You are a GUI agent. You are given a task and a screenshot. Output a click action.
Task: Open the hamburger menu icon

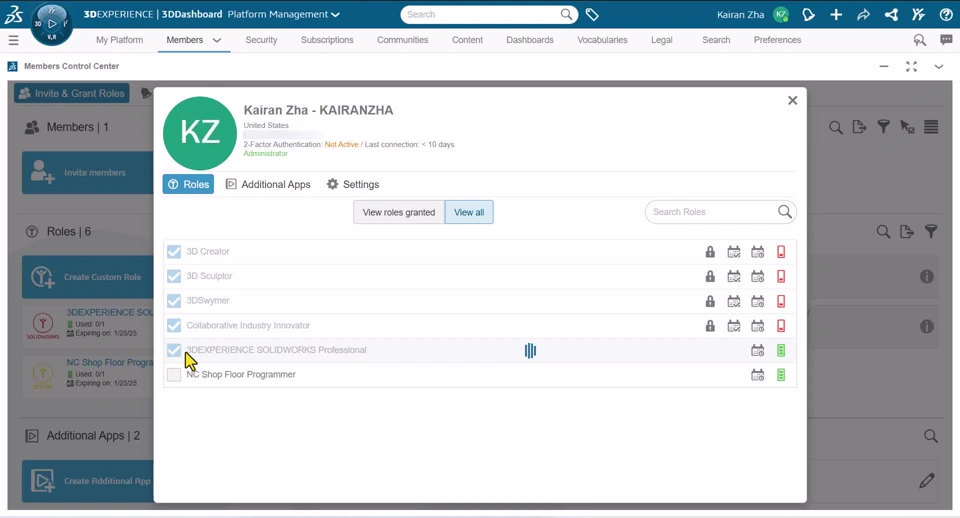point(13,40)
